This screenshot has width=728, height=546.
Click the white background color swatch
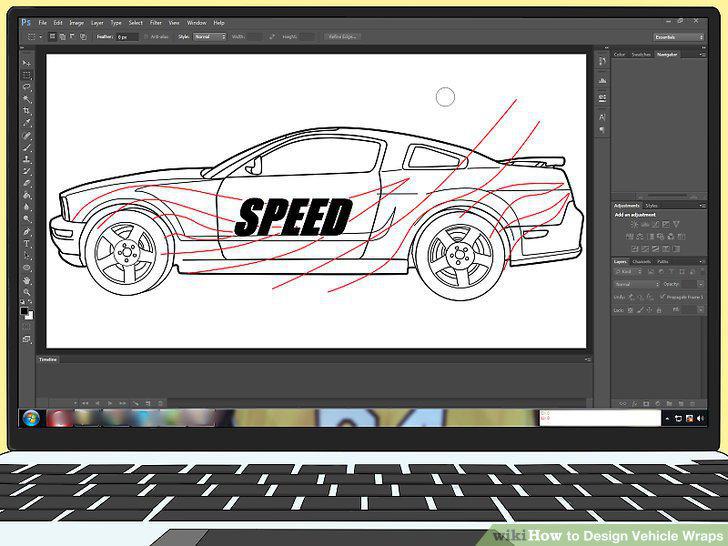30,316
